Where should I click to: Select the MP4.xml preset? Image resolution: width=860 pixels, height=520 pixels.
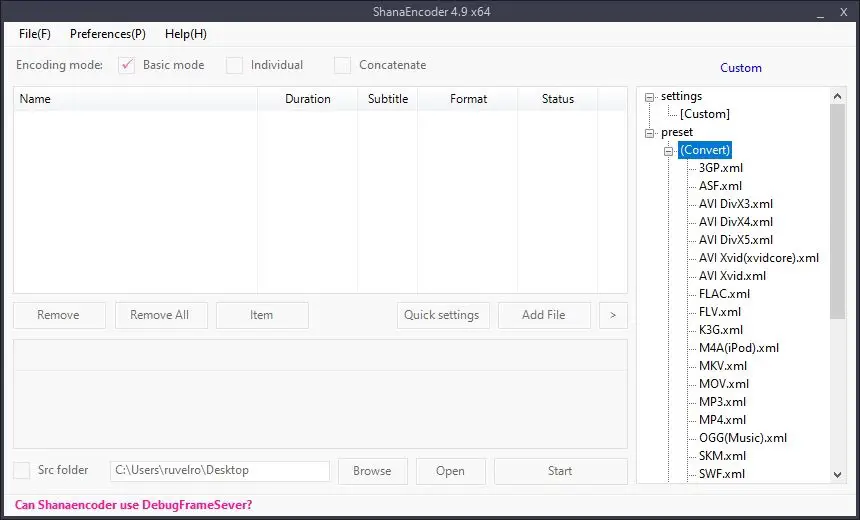(722, 420)
